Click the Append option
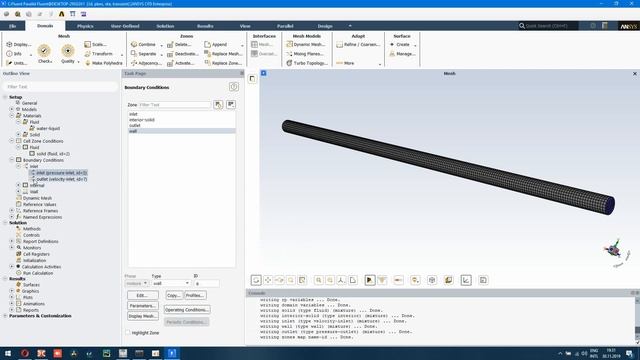Image resolution: width=640 pixels, height=360 pixels. coord(216,44)
